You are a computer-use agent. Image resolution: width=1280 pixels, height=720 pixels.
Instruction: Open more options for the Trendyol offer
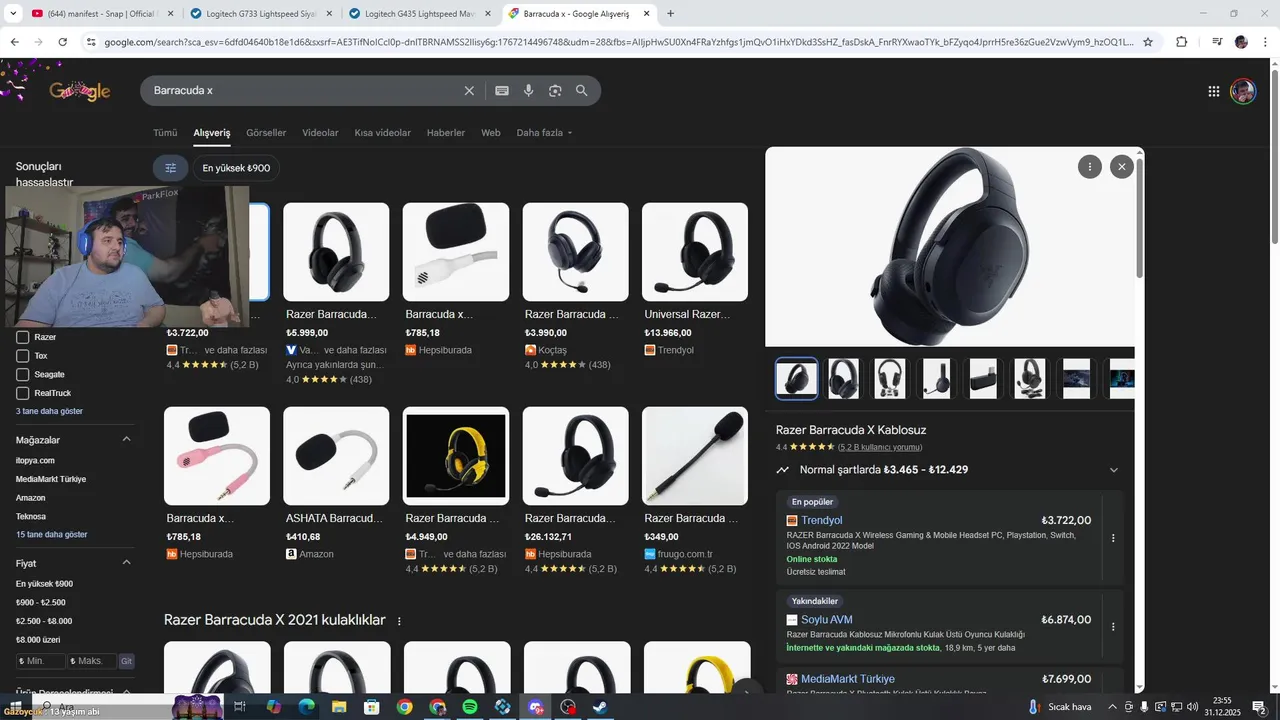[x=1113, y=538]
